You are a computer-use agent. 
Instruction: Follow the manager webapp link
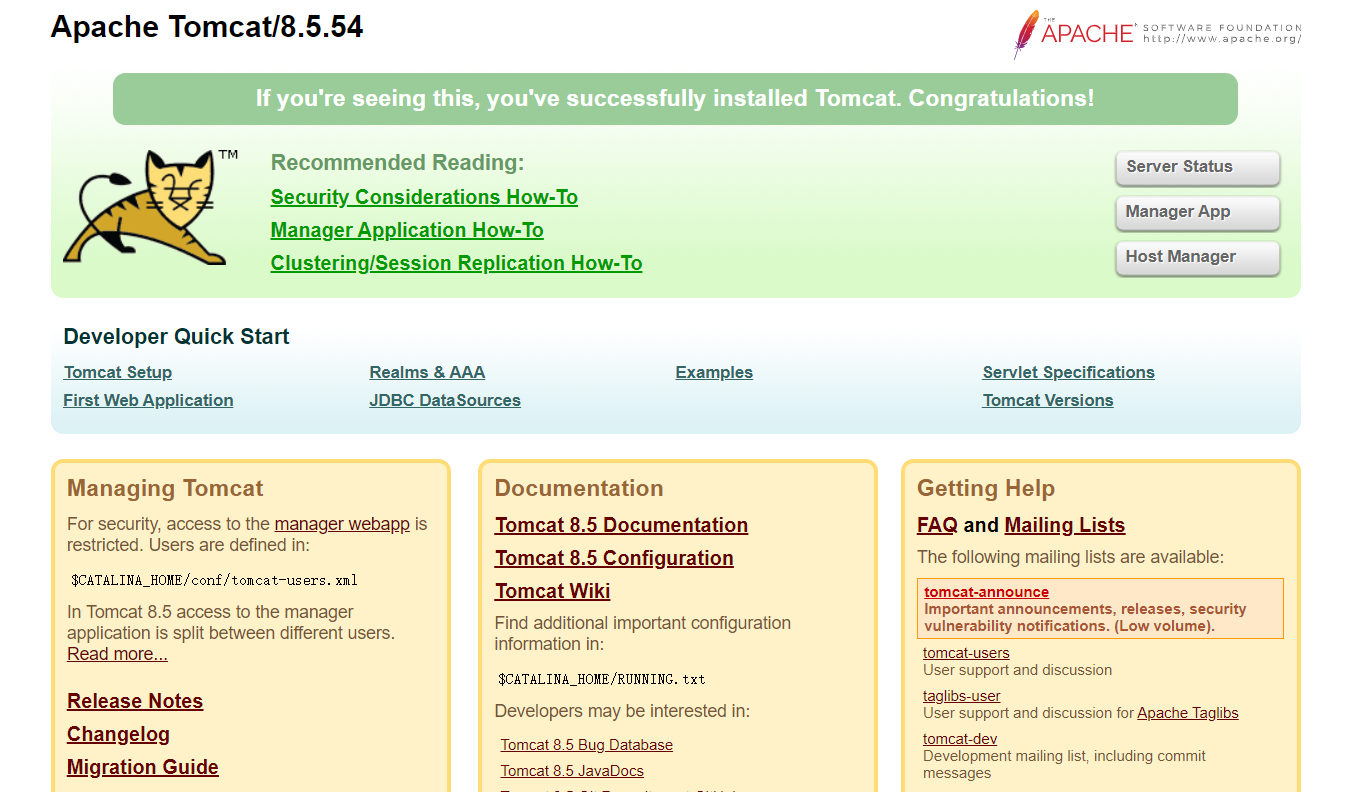(342, 524)
